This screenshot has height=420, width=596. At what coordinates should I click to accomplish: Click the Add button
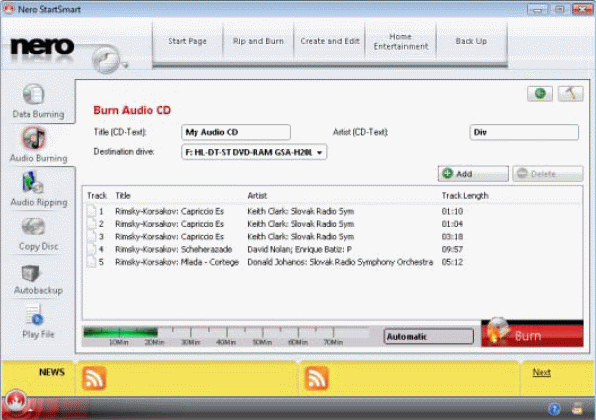pos(473,174)
